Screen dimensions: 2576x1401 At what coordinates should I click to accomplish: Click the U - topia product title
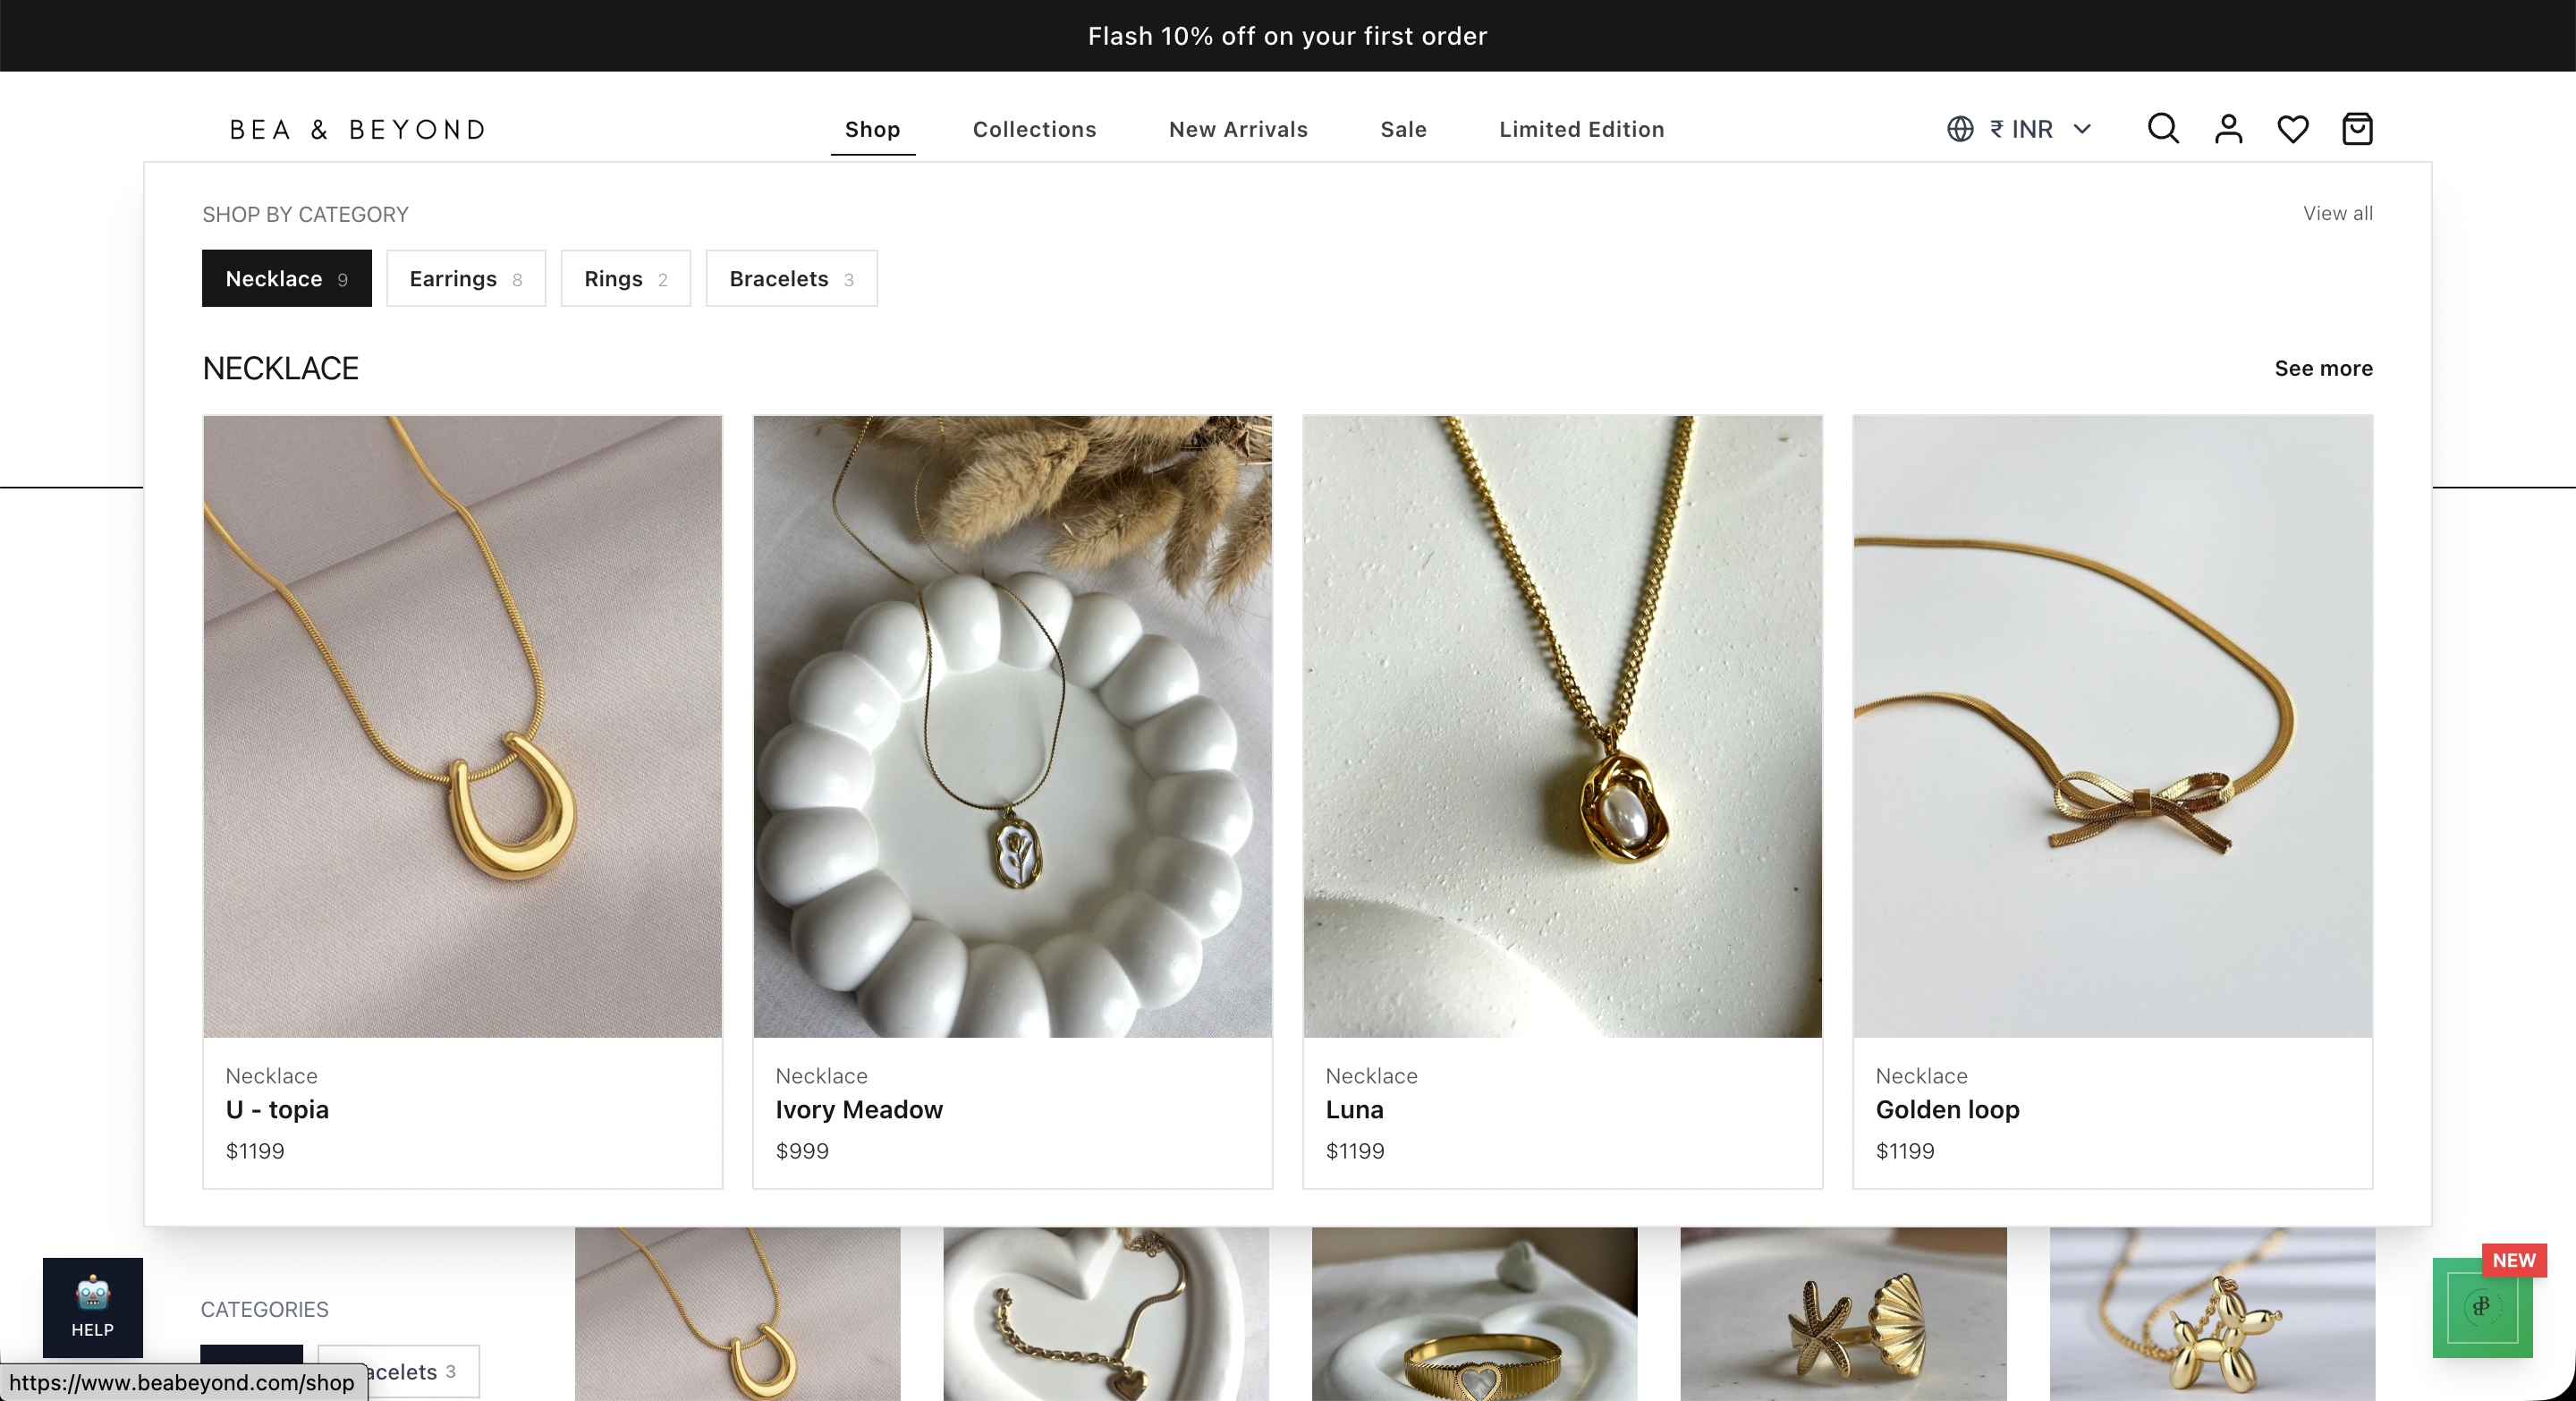pos(277,1109)
